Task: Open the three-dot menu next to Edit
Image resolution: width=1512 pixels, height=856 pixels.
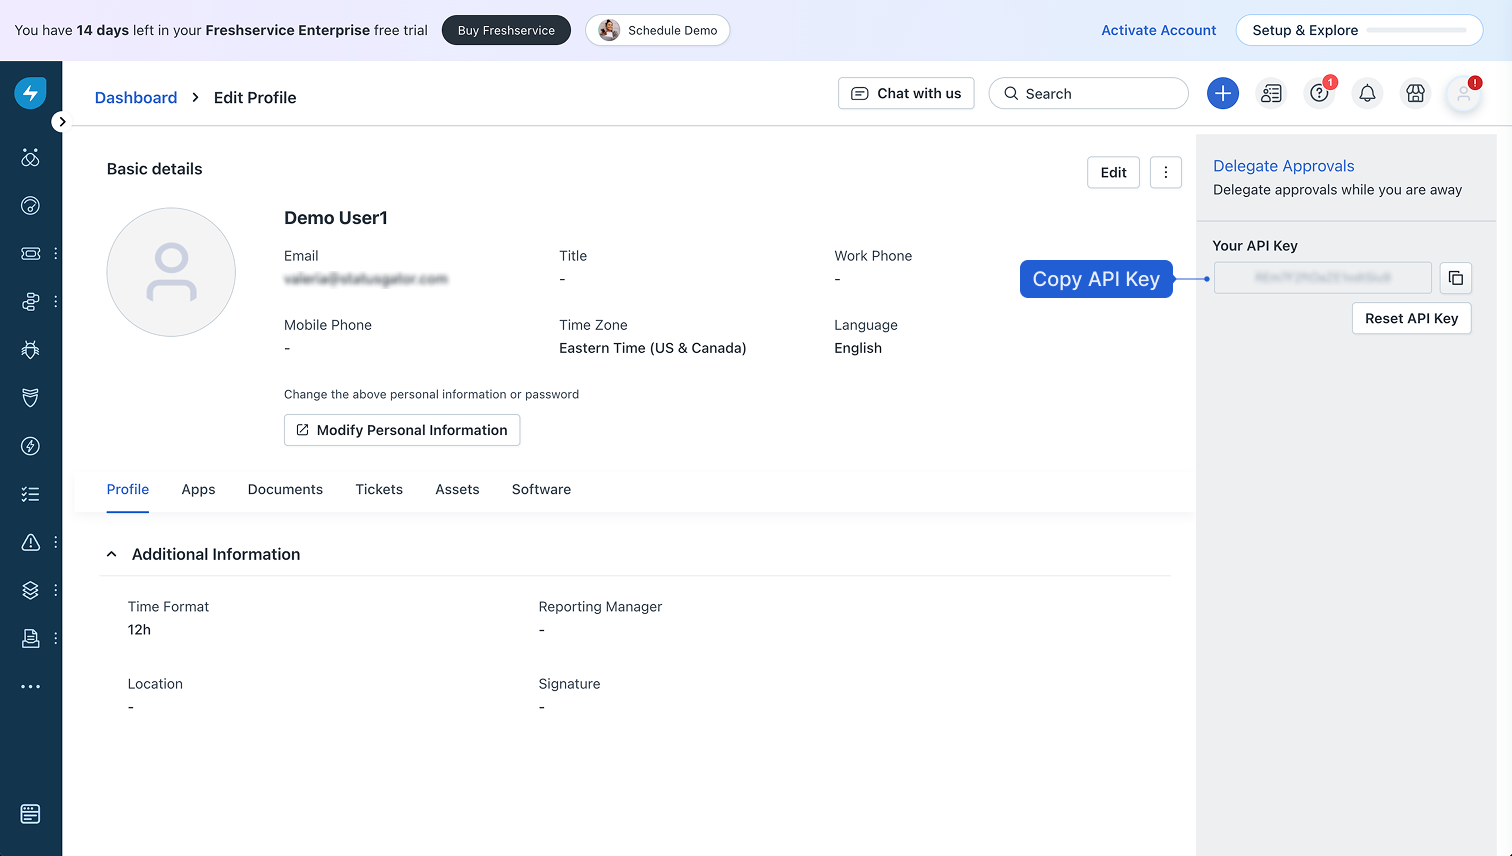Action: [1166, 172]
